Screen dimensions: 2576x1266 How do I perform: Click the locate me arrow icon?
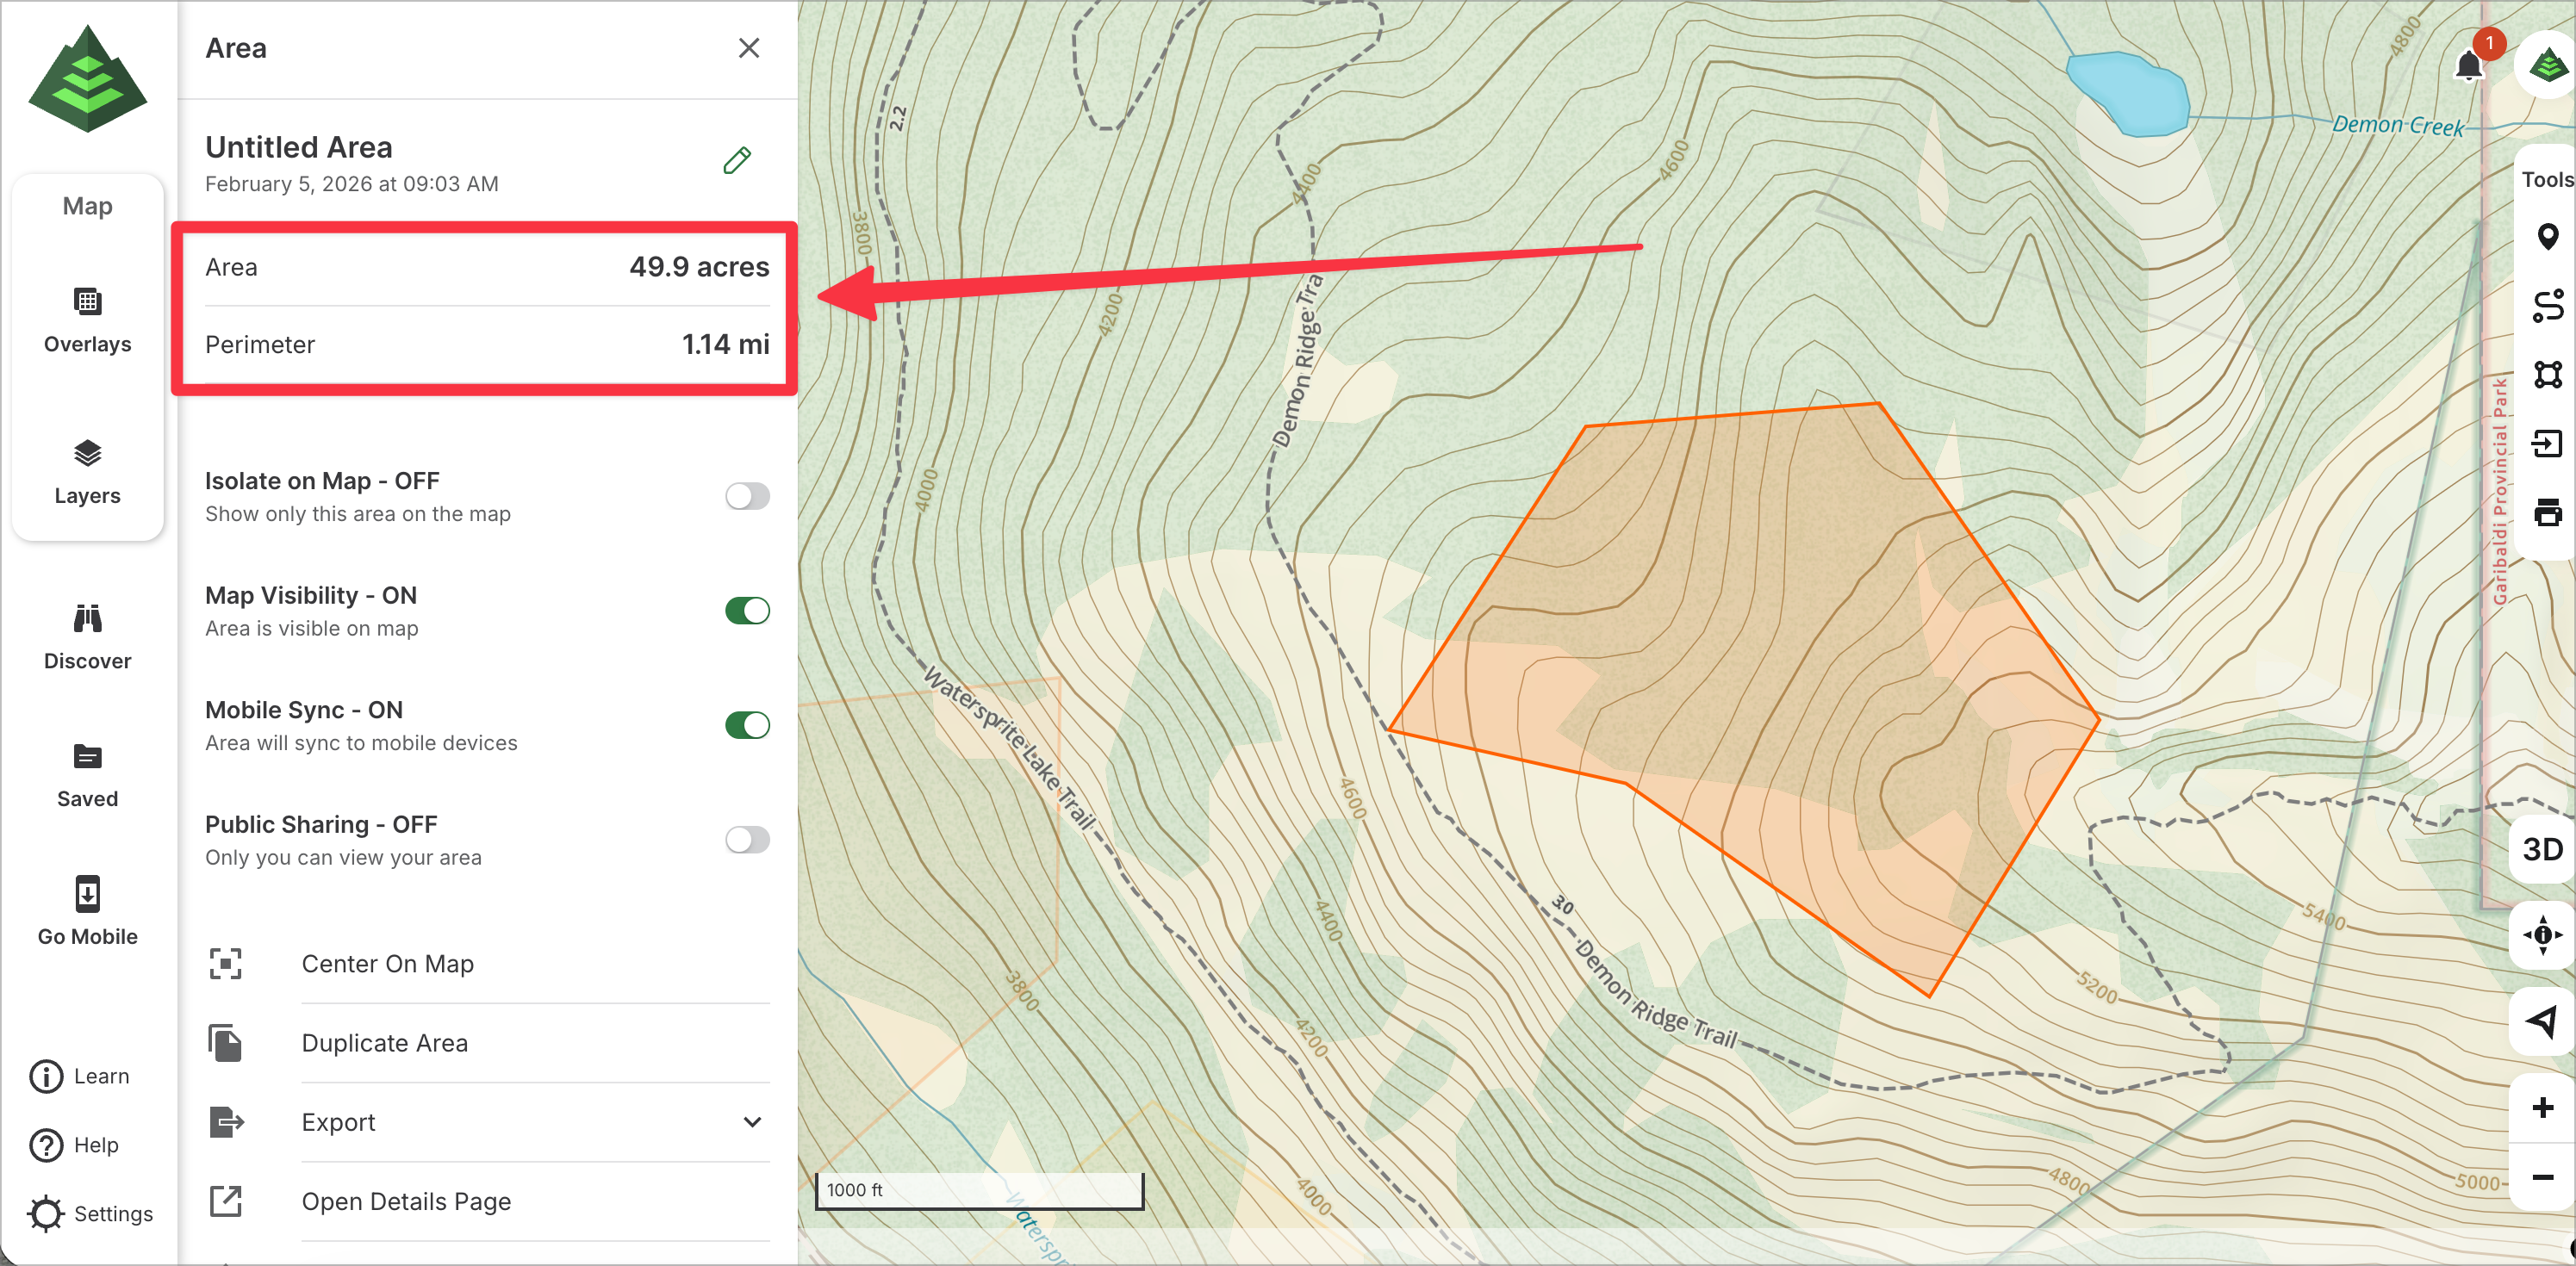[2542, 1021]
